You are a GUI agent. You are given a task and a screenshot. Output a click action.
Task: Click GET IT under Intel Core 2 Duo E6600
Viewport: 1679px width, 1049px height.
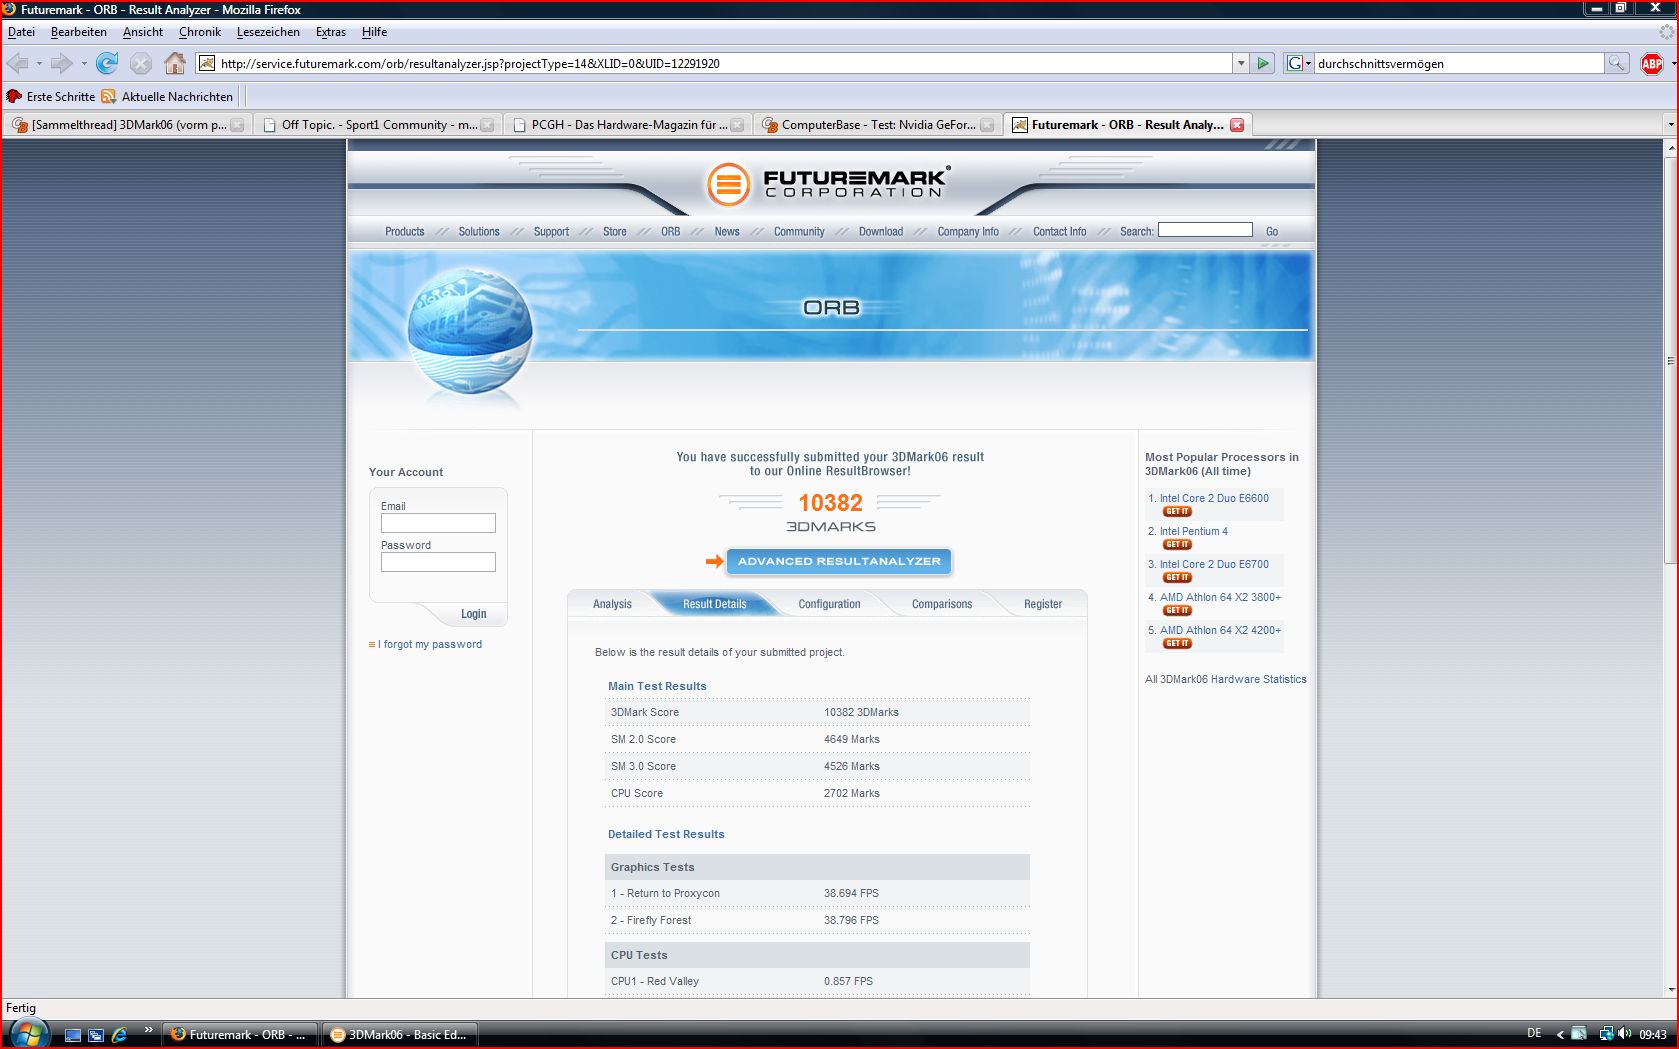pos(1177,511)
